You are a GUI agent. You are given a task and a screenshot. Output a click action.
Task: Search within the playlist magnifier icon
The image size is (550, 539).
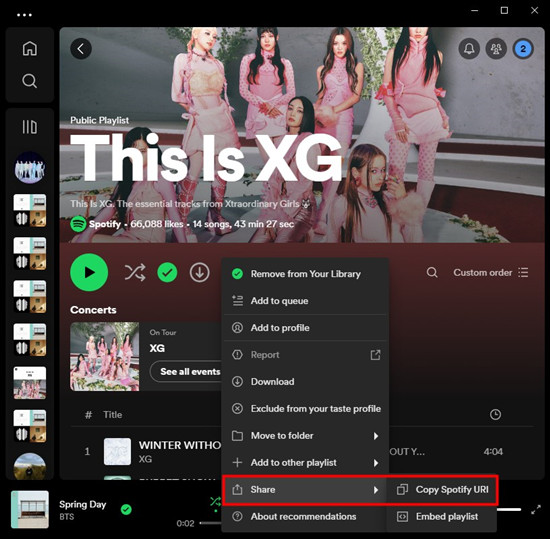[432, 272]
